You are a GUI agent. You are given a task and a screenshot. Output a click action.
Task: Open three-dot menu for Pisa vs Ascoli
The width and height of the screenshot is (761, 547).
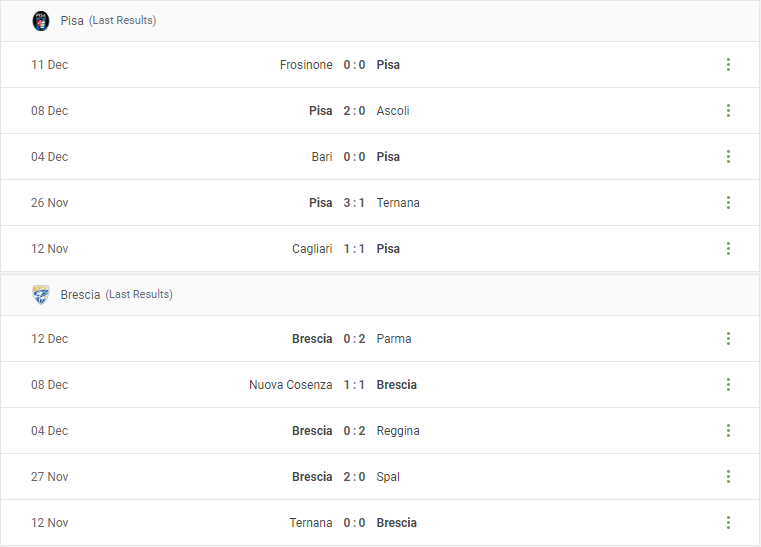[x=728, y=111]
